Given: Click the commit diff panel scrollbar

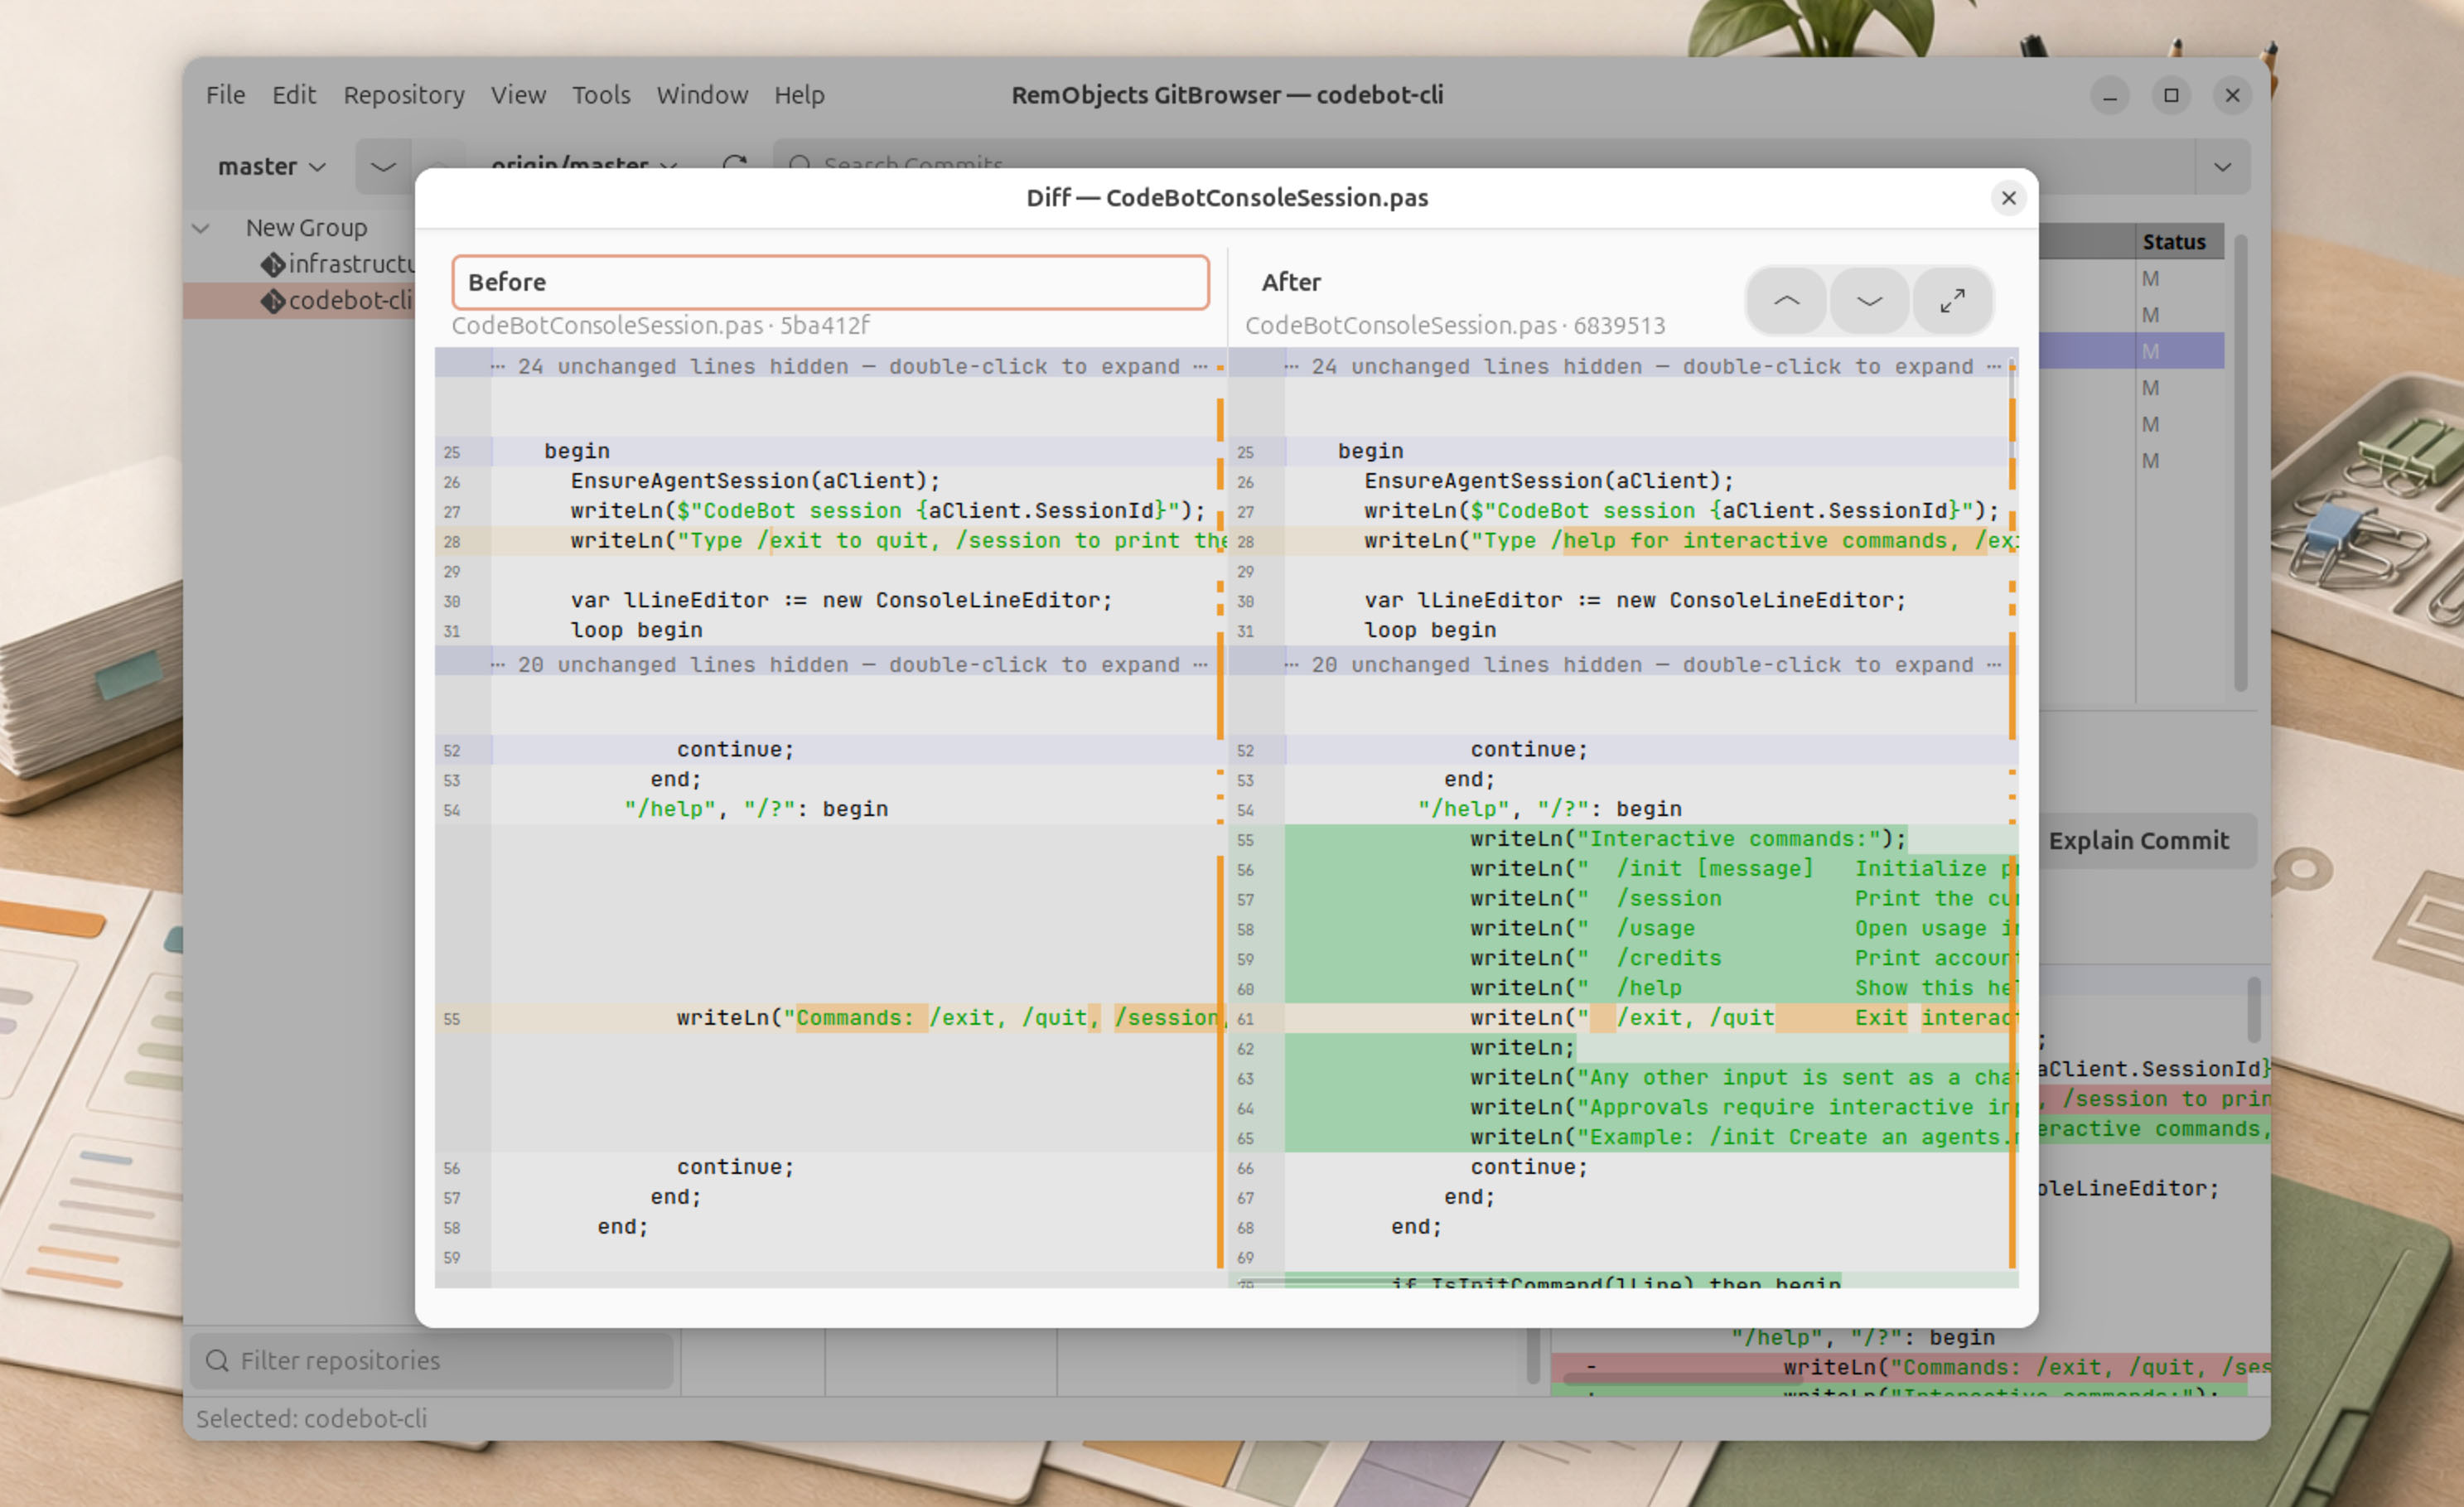Looking at the screenshot, I should [2253, 1010].
